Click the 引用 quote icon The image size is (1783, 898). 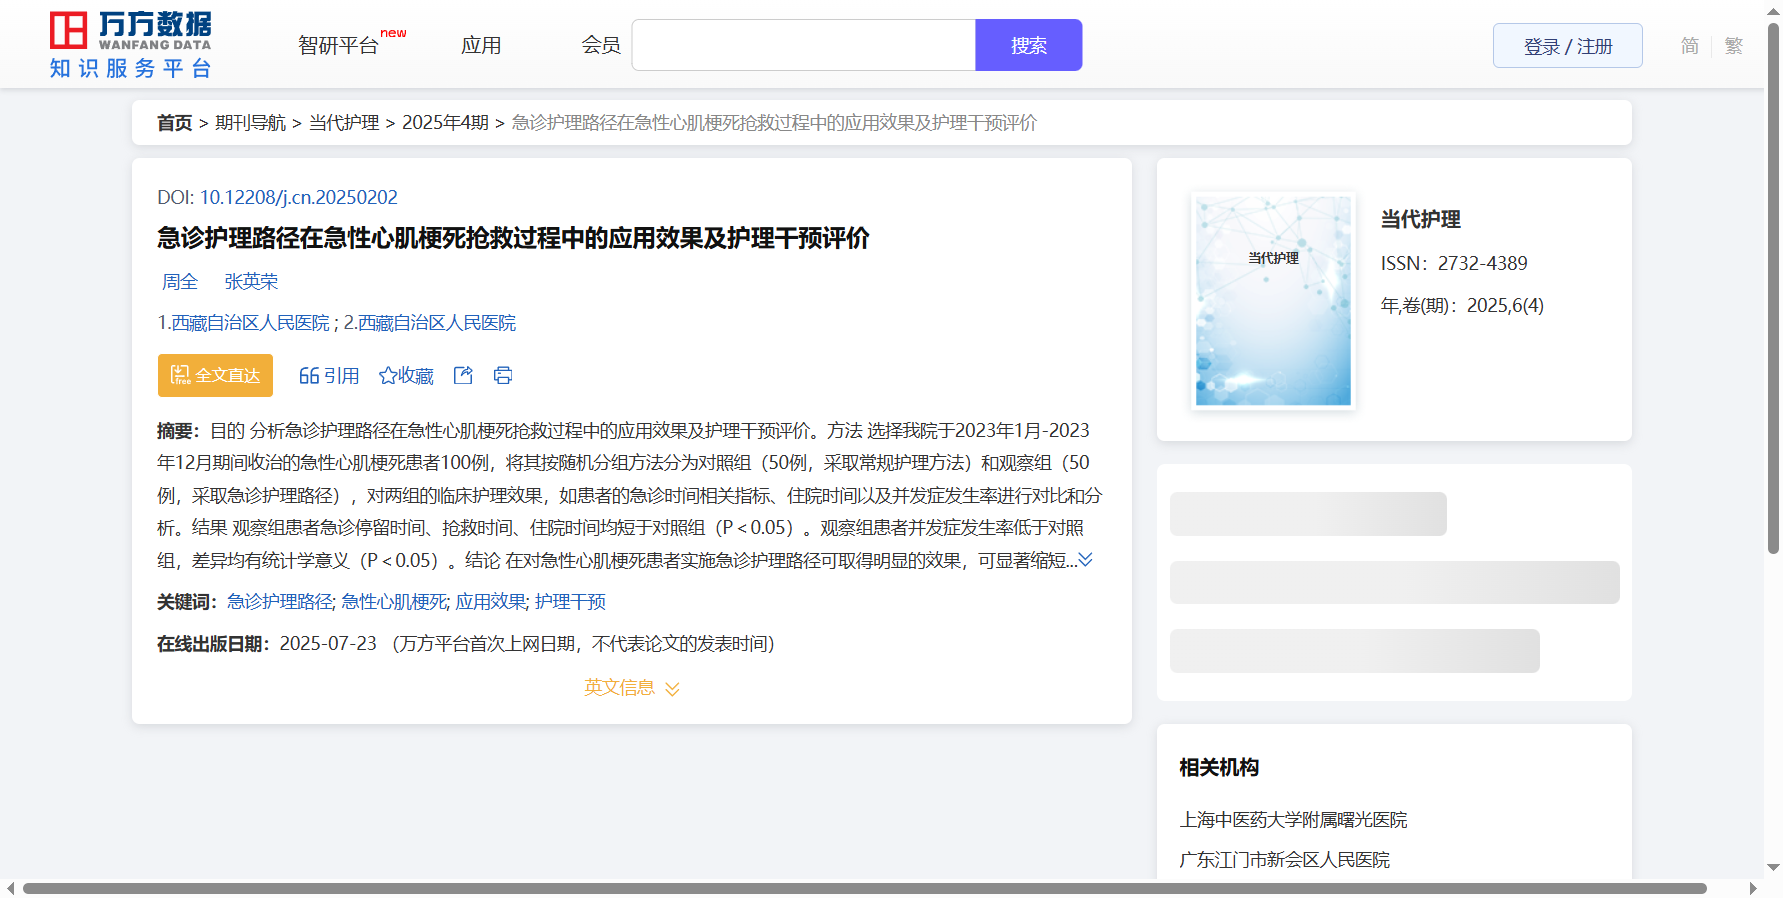(x=328, y=375)
